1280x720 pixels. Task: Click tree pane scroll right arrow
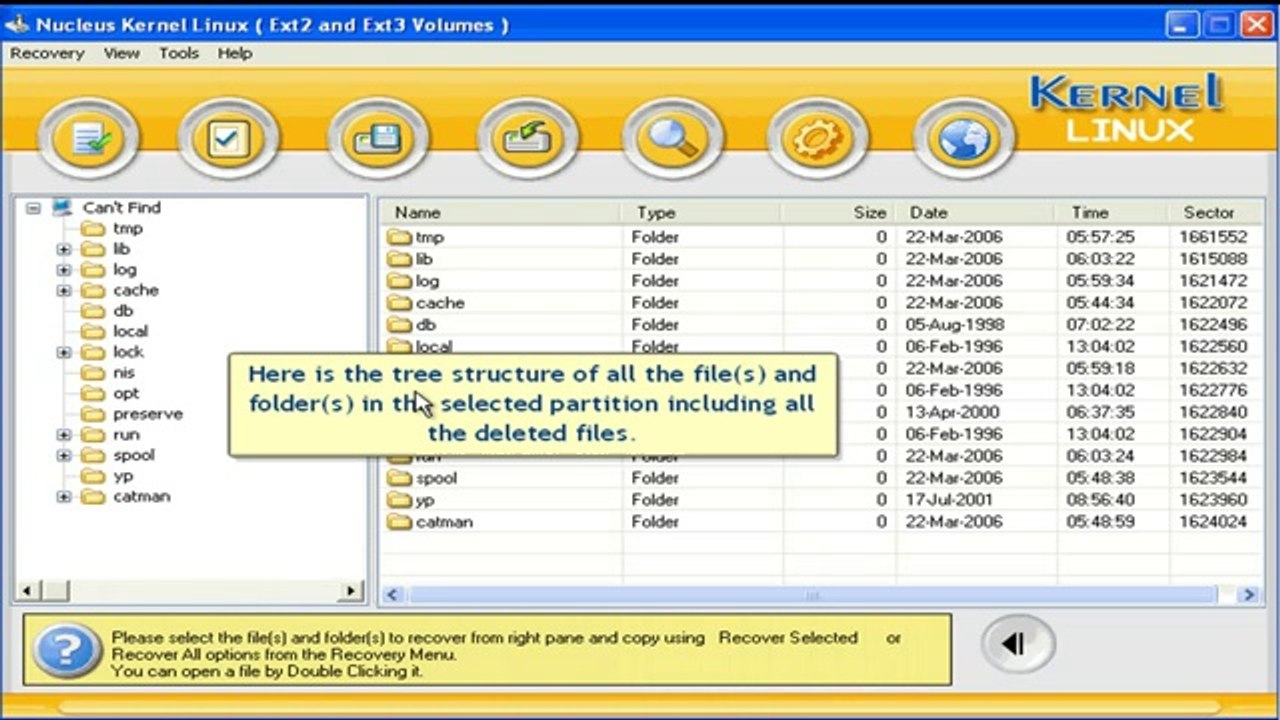point(350,591)
